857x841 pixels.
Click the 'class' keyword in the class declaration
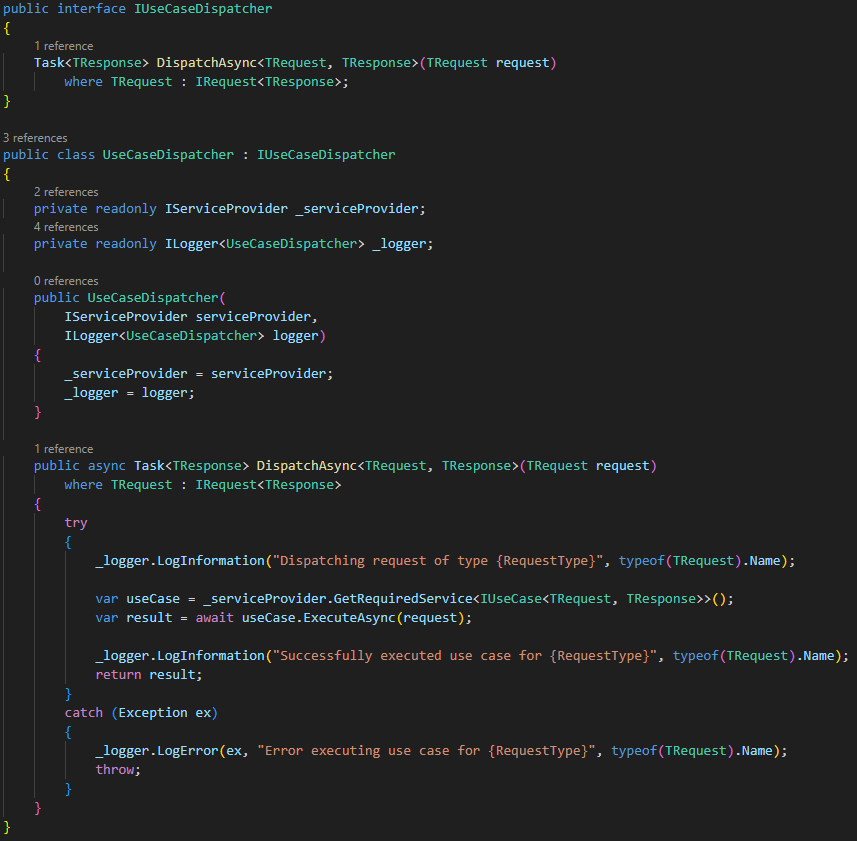76,155
